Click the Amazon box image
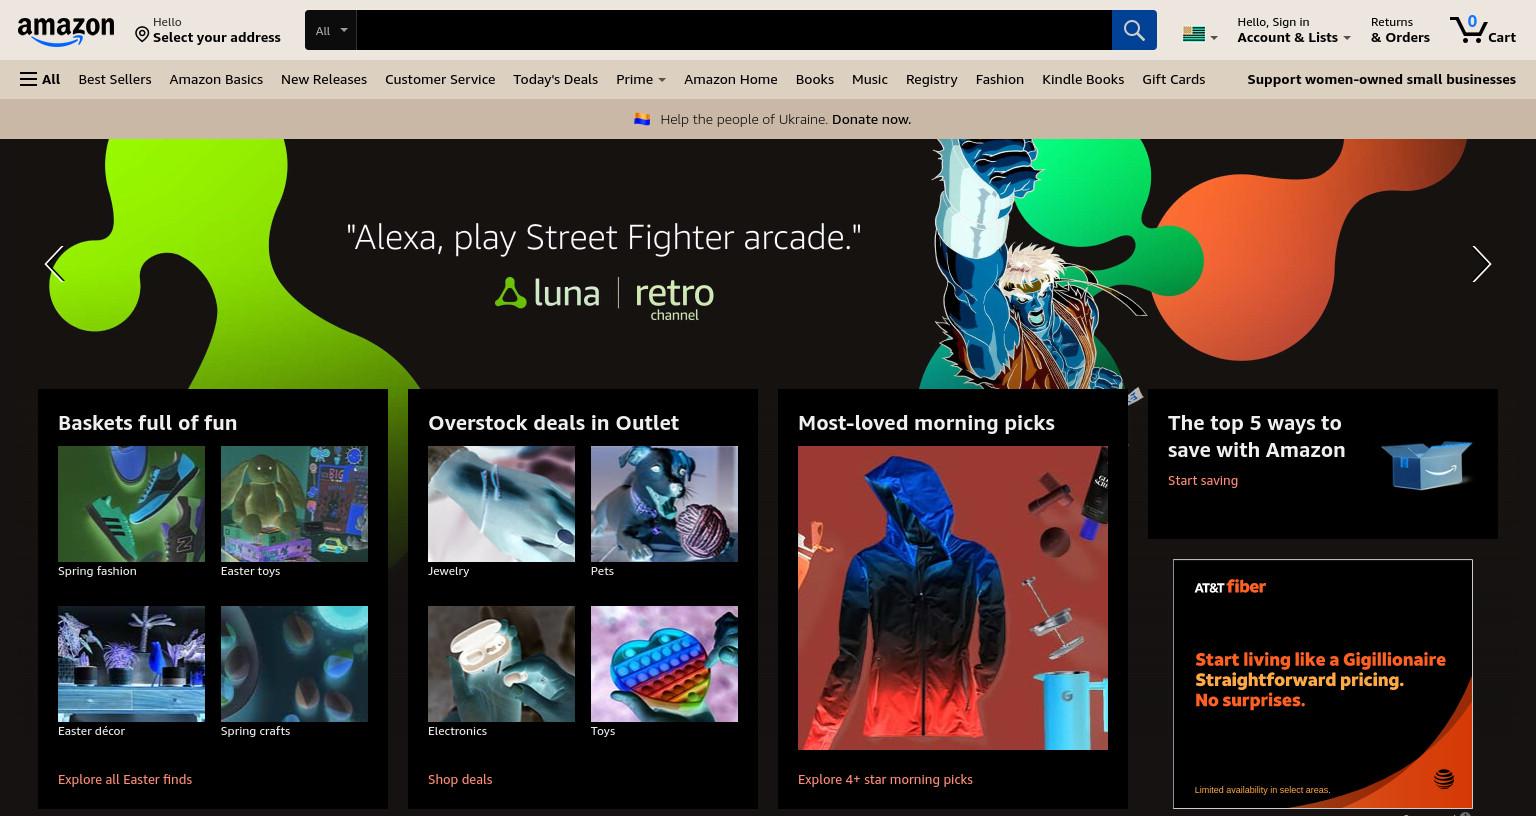The width and height of the screenshot is (1536, 816). click(x=1427, y=464)
